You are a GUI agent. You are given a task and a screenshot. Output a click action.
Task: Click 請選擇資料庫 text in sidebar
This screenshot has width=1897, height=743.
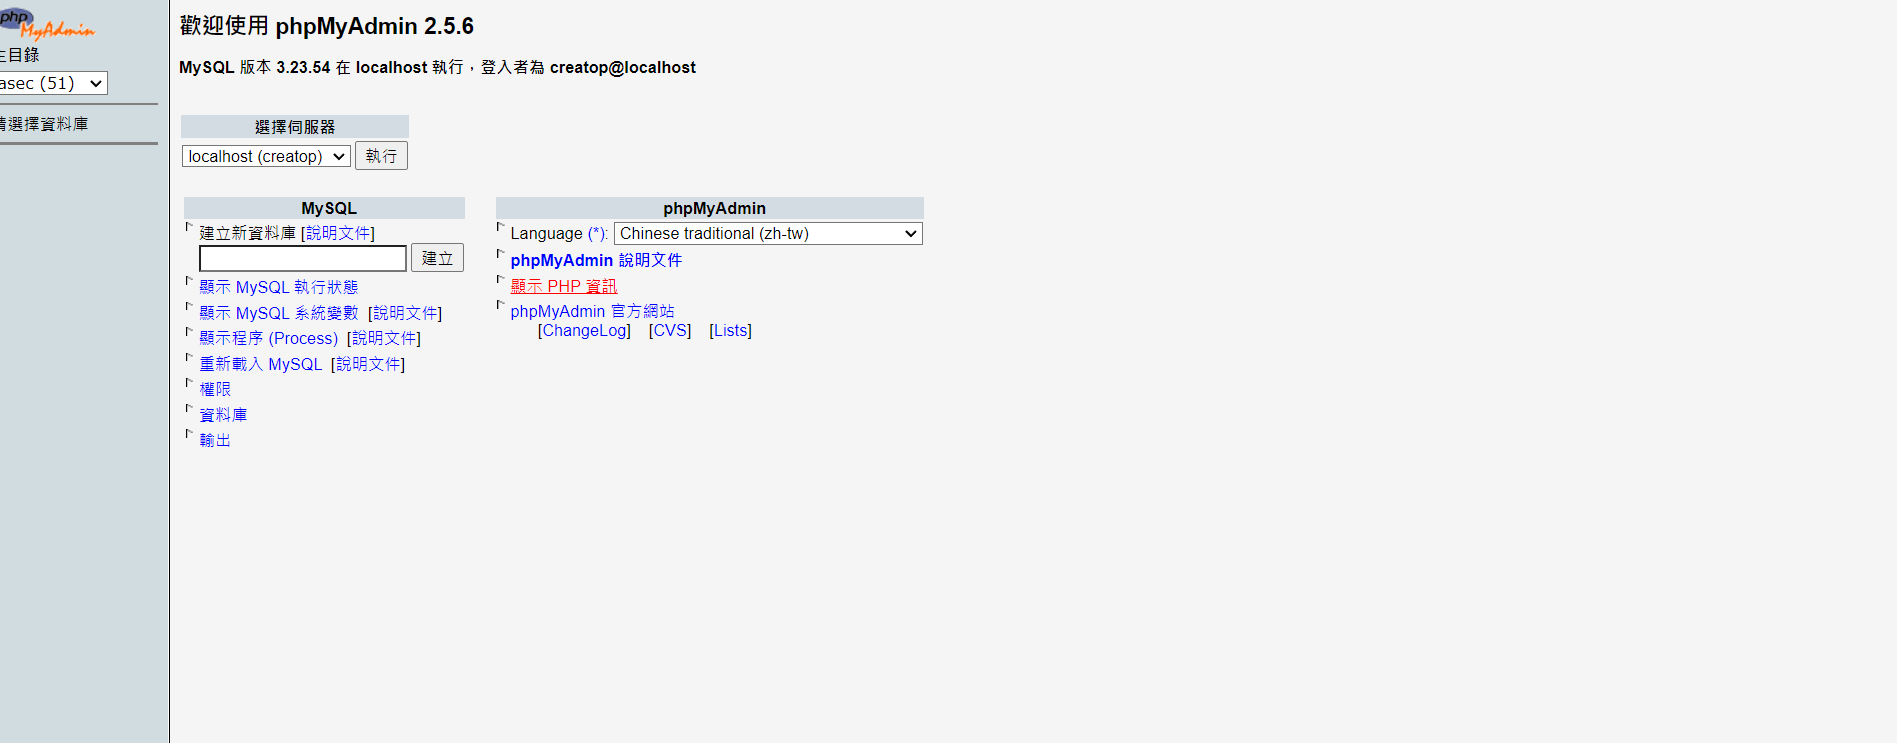pos(44,124)
